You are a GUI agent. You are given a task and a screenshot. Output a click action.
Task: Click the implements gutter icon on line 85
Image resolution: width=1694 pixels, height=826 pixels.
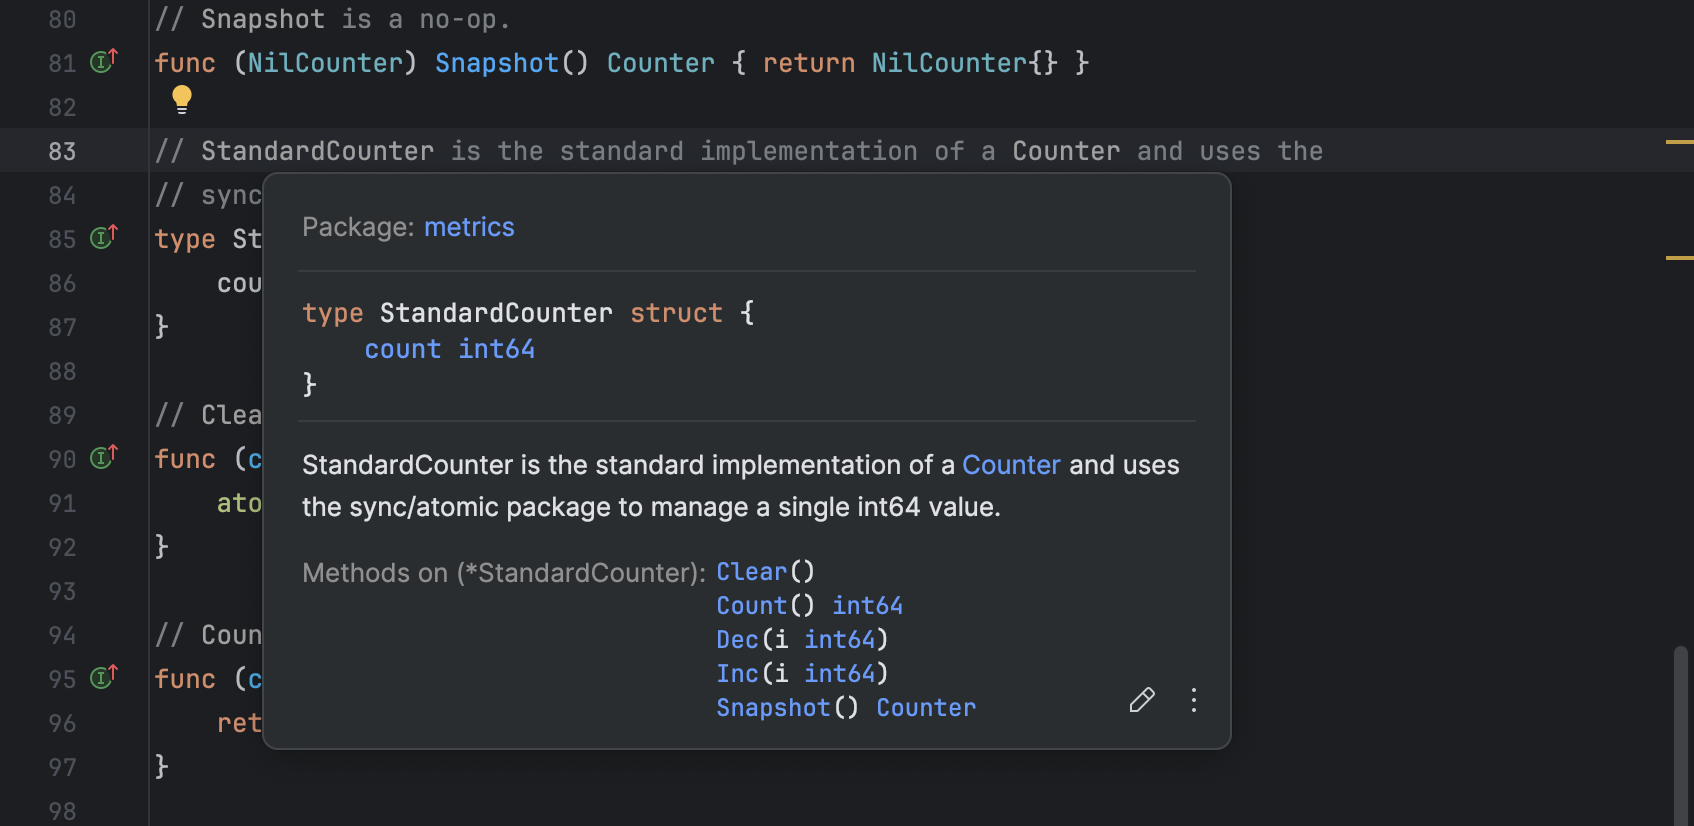tap(104, 238)
